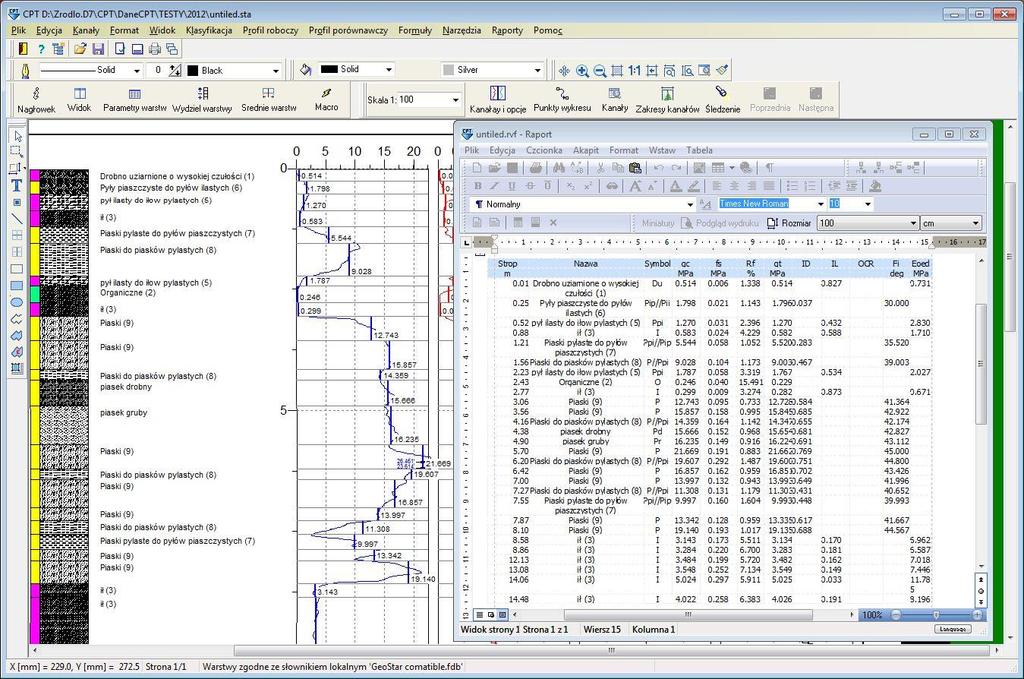Open Czcionka menu in Raport window

[544, 150]
